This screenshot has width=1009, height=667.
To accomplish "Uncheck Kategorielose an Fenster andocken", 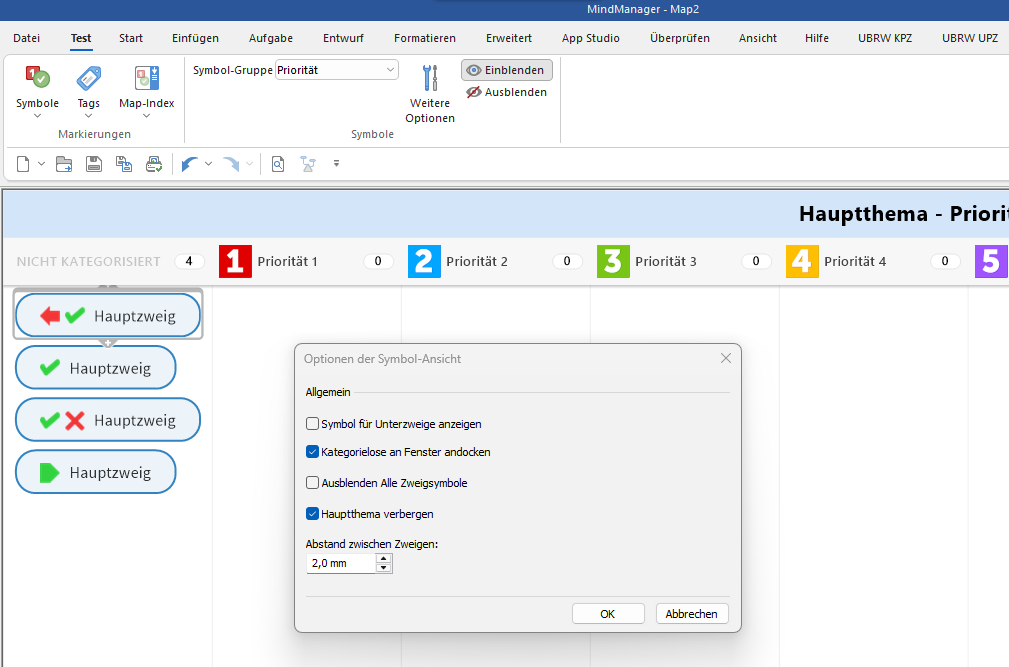I will pos(313,452).
